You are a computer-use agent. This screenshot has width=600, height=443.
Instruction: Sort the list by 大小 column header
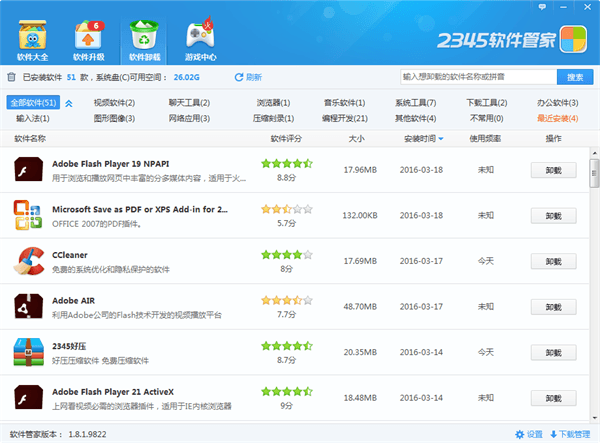pyautogui.click(x=358, y=139)
